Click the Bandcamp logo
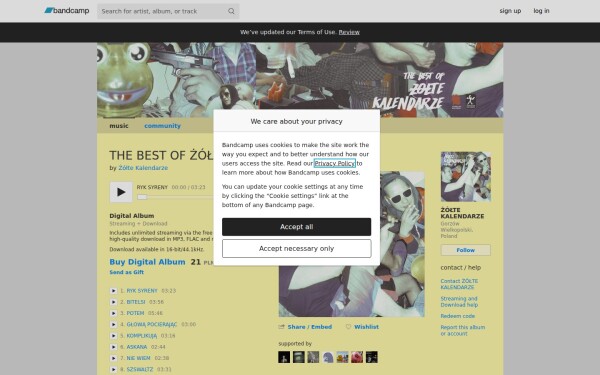This screenshot has height=375, width=600. (x=67, y=11)
